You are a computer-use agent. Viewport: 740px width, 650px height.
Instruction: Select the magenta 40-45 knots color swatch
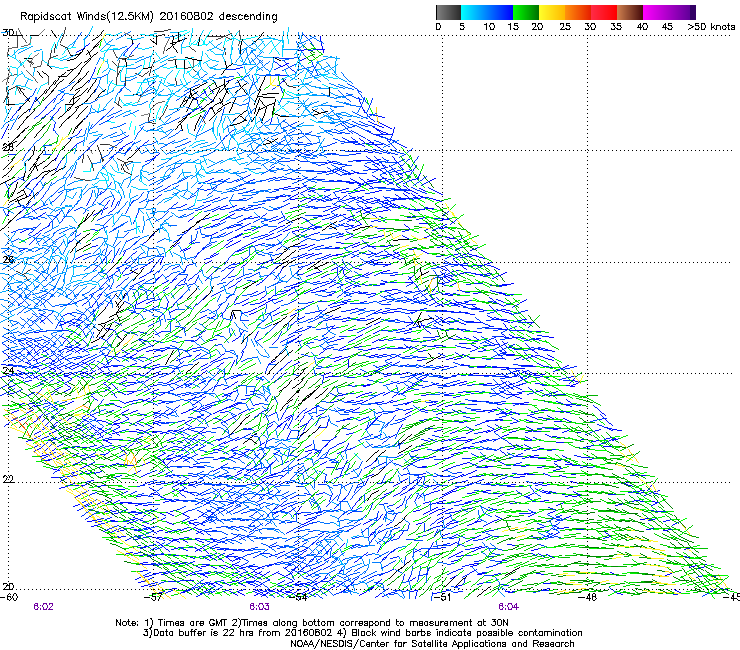(x=656, y=12)
